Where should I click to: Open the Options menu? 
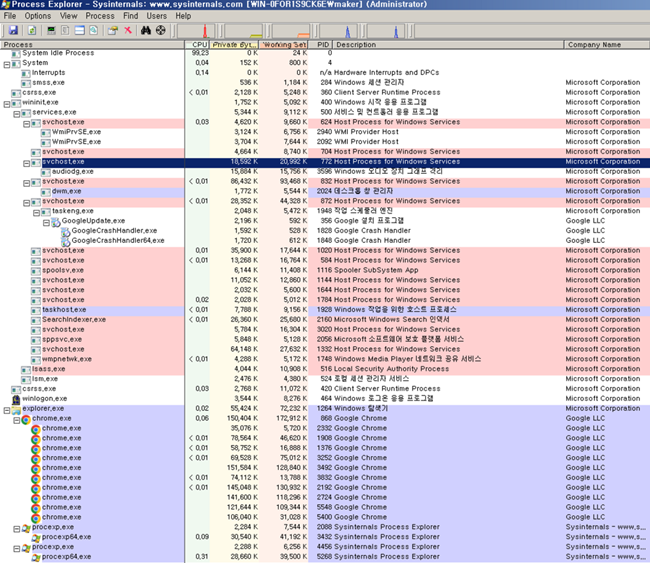(38, 16)
